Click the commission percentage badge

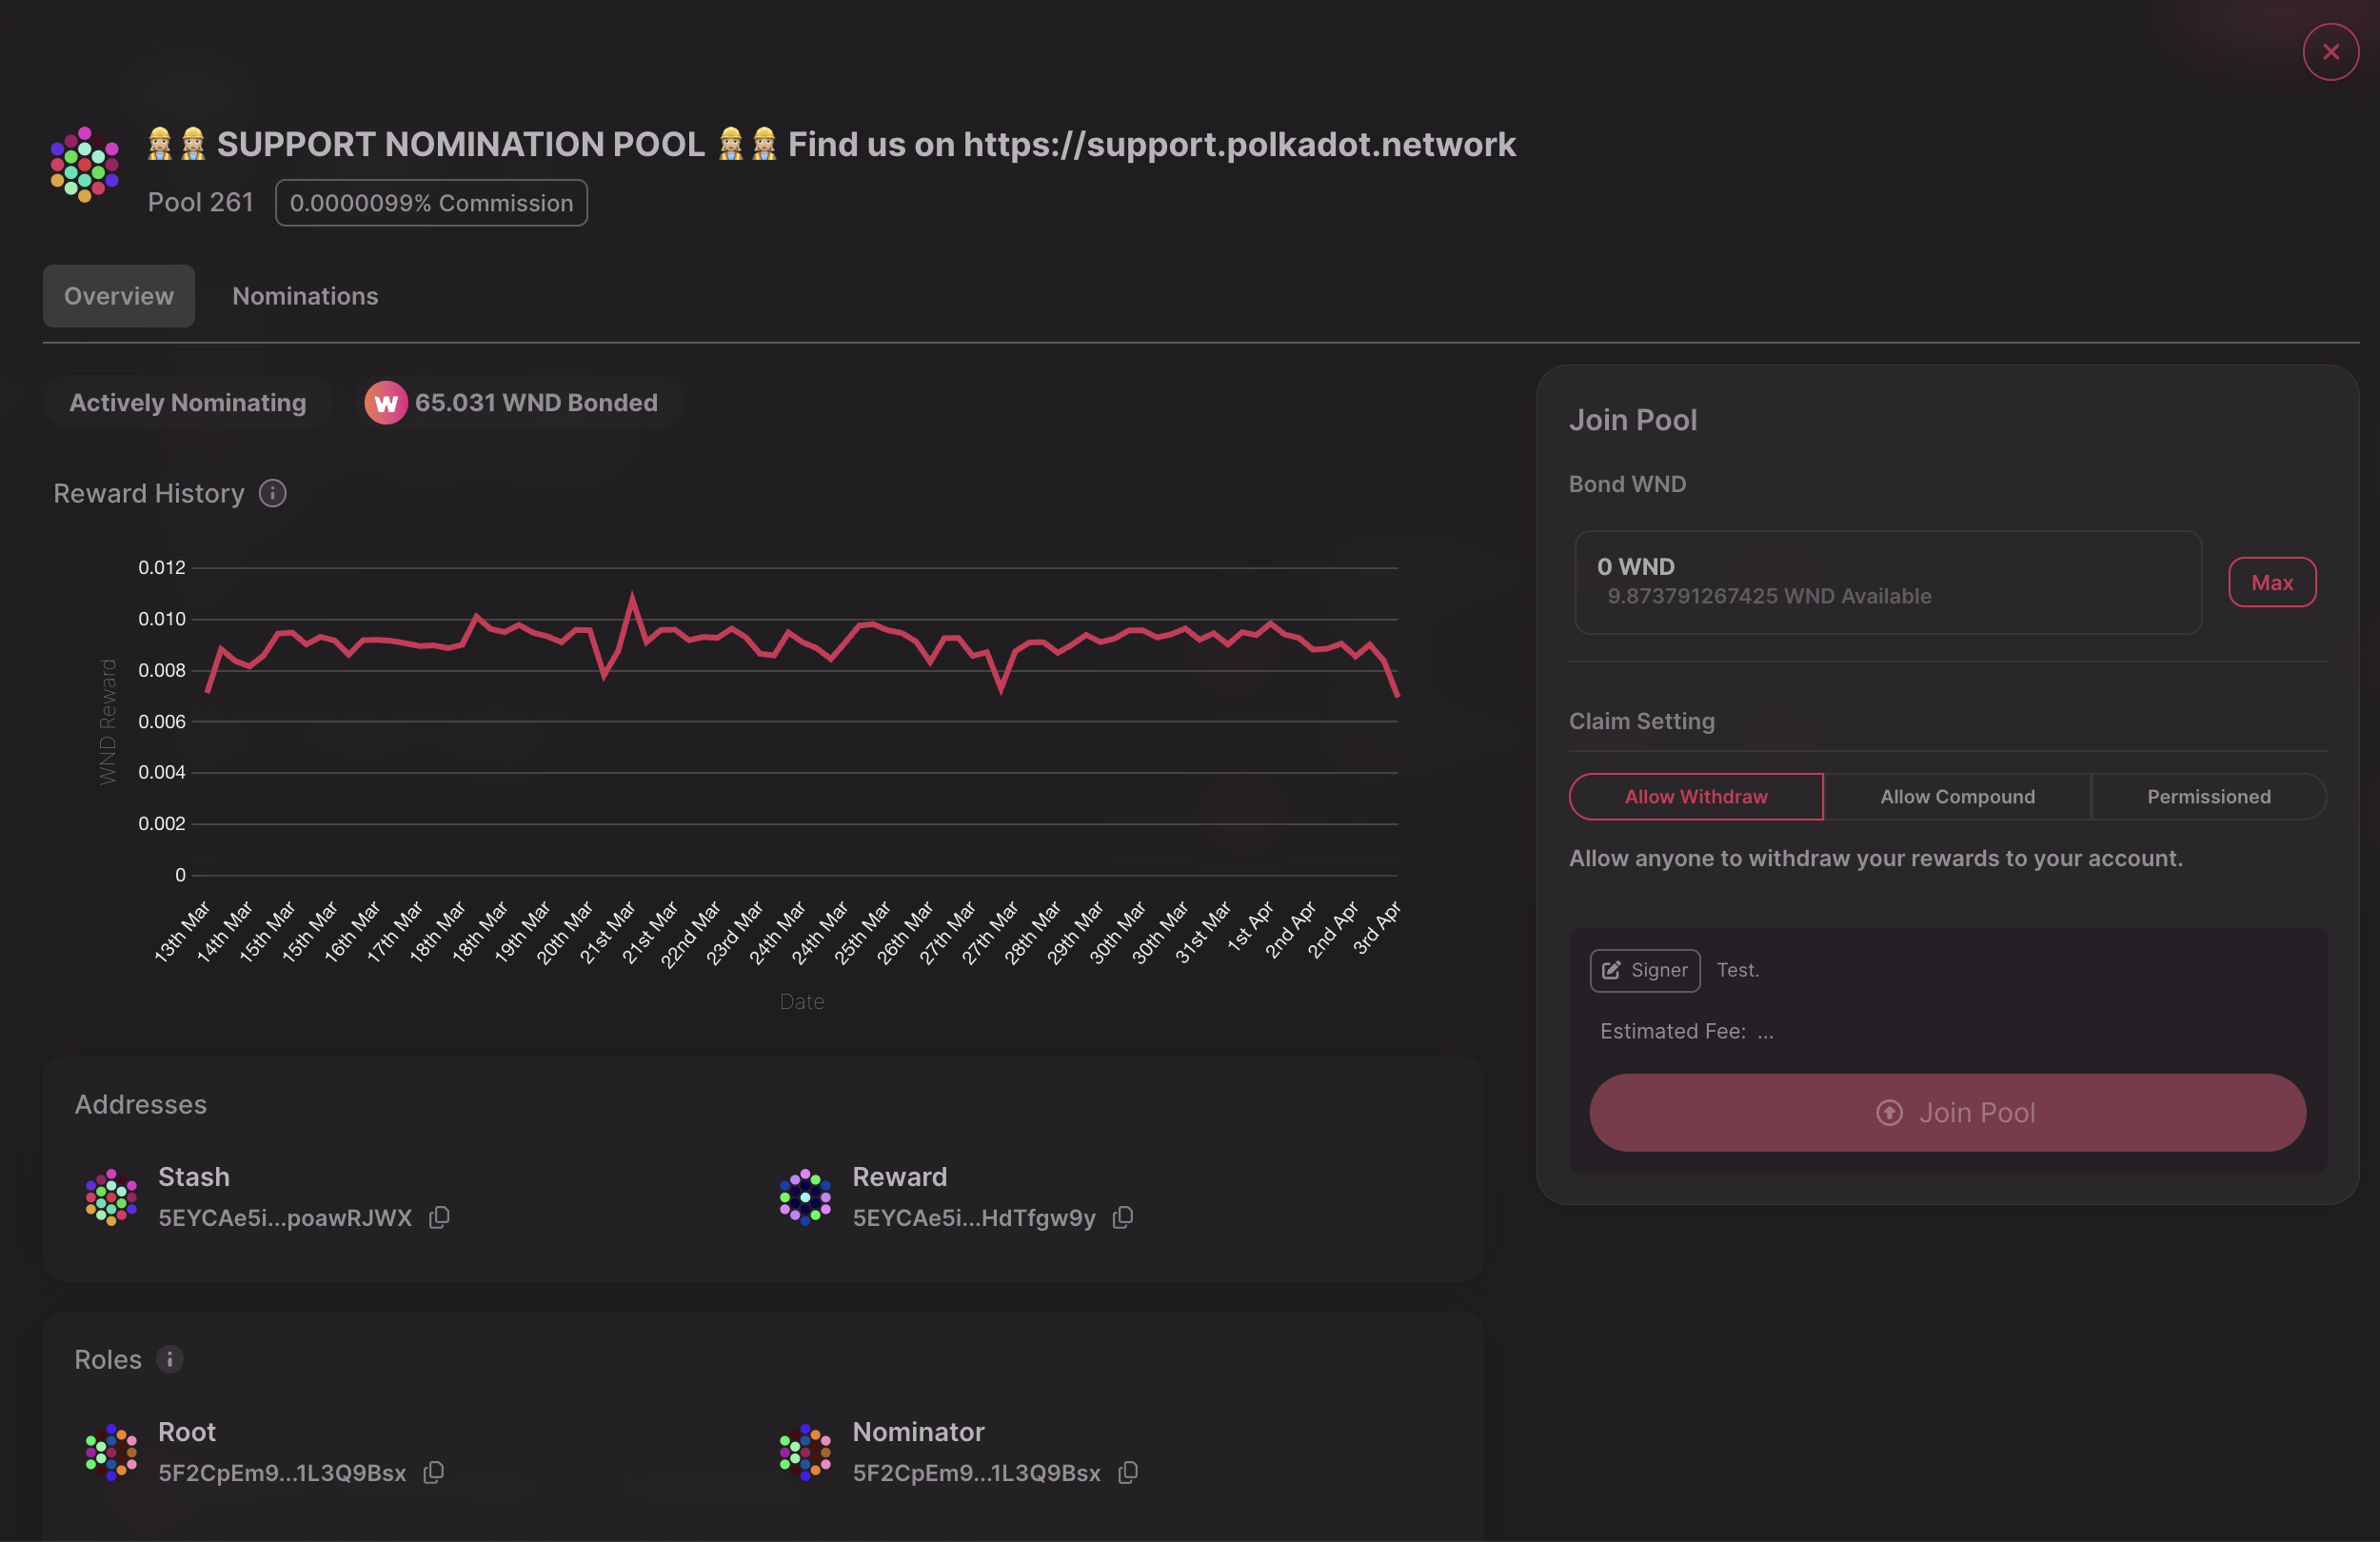point(431,203)
